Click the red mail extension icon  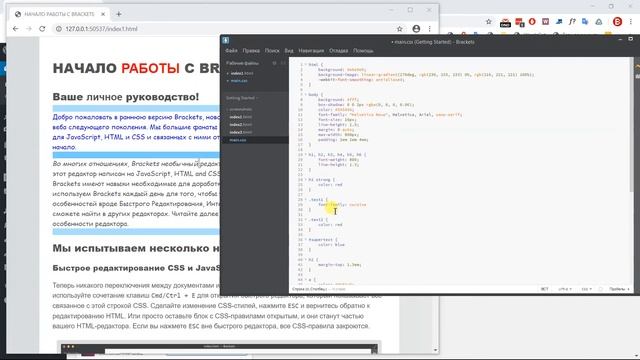pyautogui.click(x=505, y=22)
